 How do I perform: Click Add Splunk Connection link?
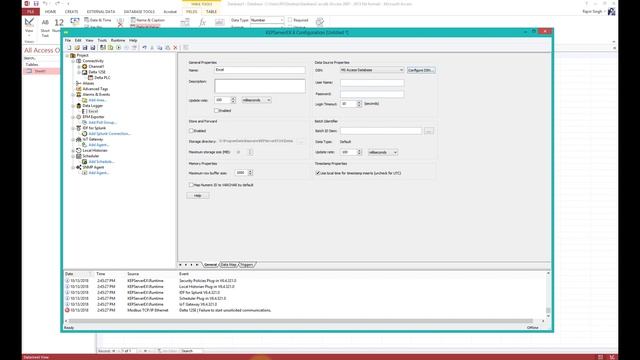click(x=109, y=134)
